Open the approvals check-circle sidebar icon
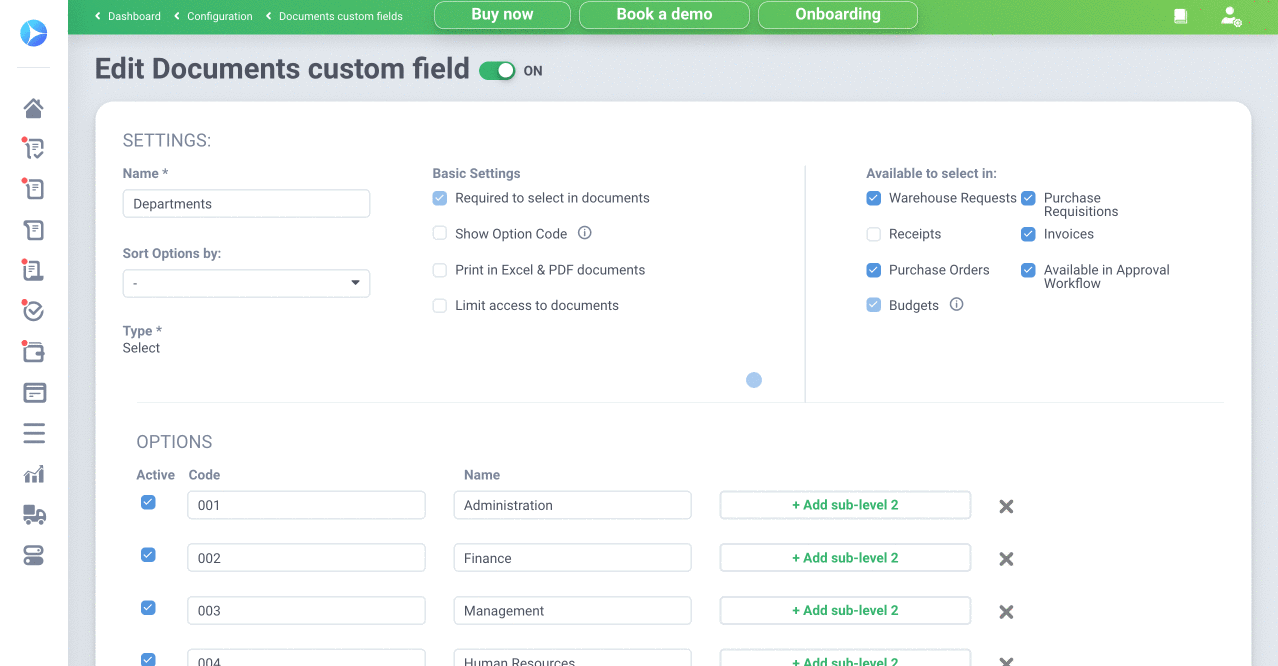 [34, 311]
